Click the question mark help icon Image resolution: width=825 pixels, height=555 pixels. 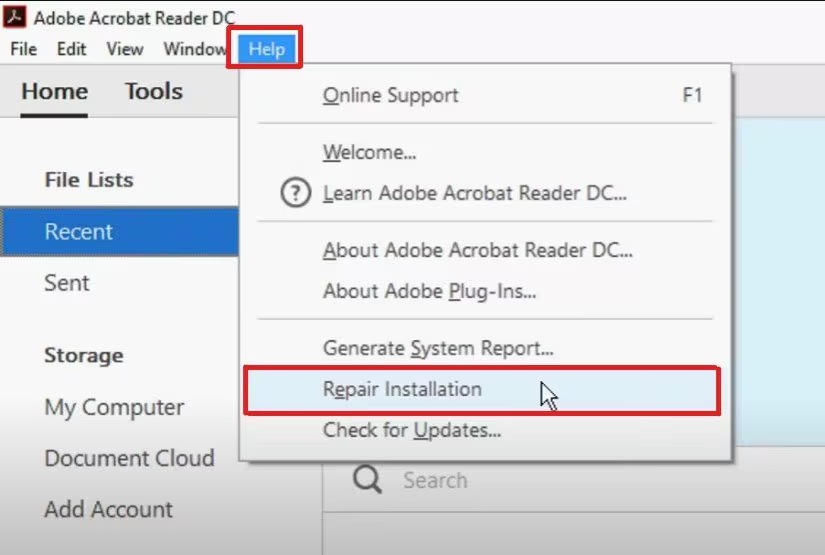(295, 193)
